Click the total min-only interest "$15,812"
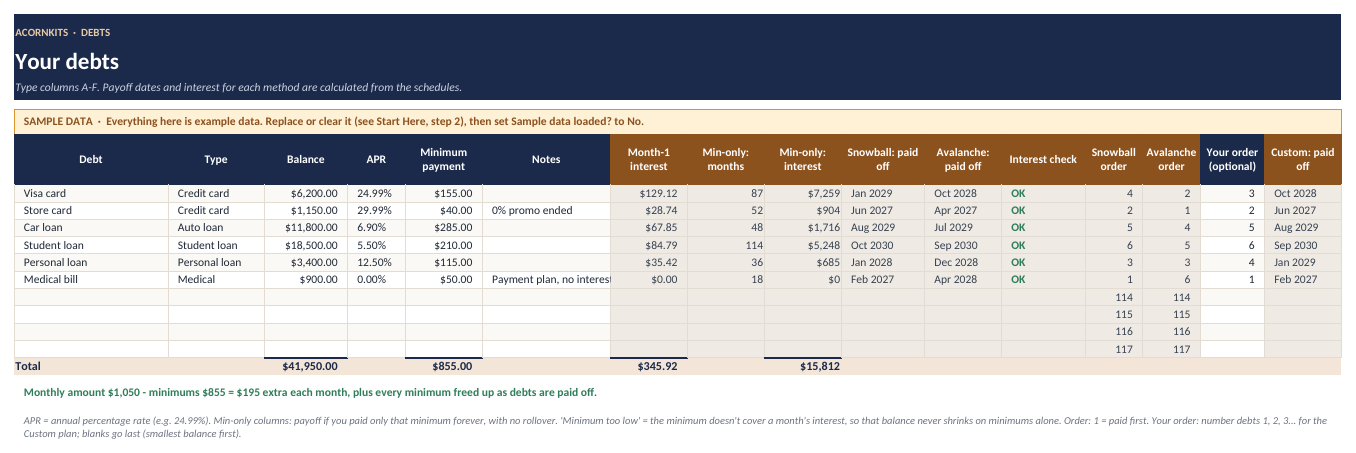1356x453 pixels. (803, 367)
